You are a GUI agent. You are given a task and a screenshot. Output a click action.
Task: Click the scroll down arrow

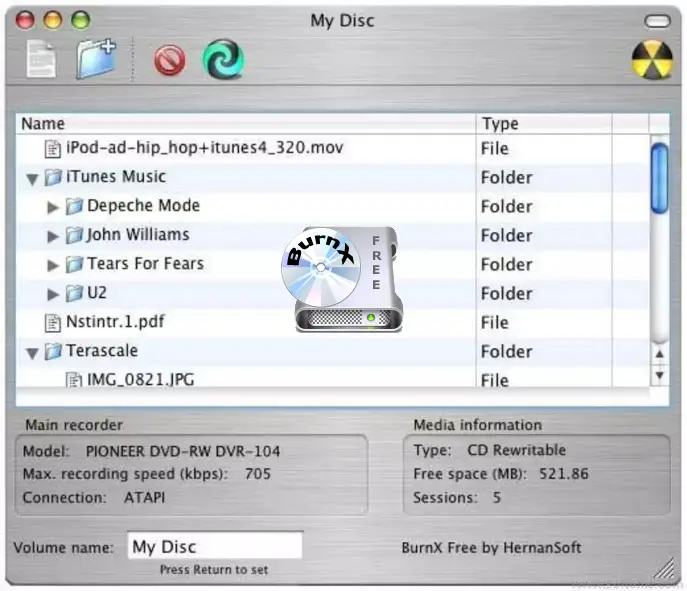click(x=659, y=375)
